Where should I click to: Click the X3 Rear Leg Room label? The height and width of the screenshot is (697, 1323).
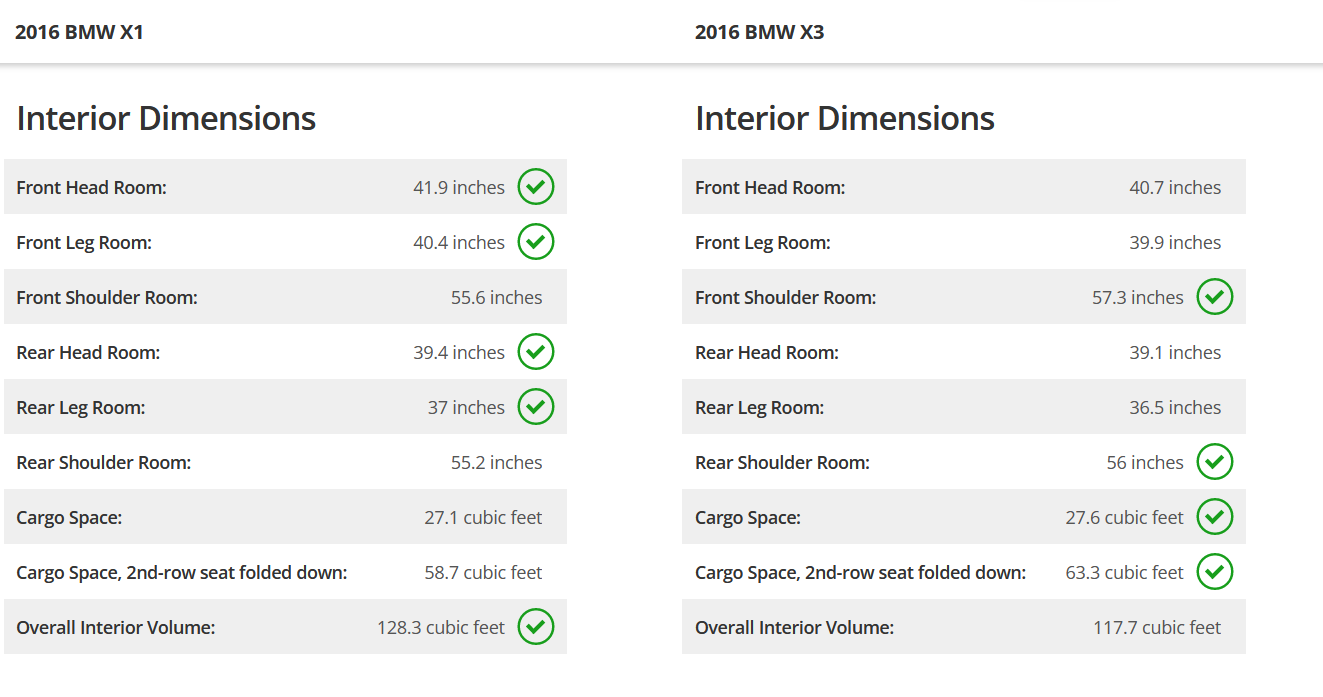click(760, 408)
